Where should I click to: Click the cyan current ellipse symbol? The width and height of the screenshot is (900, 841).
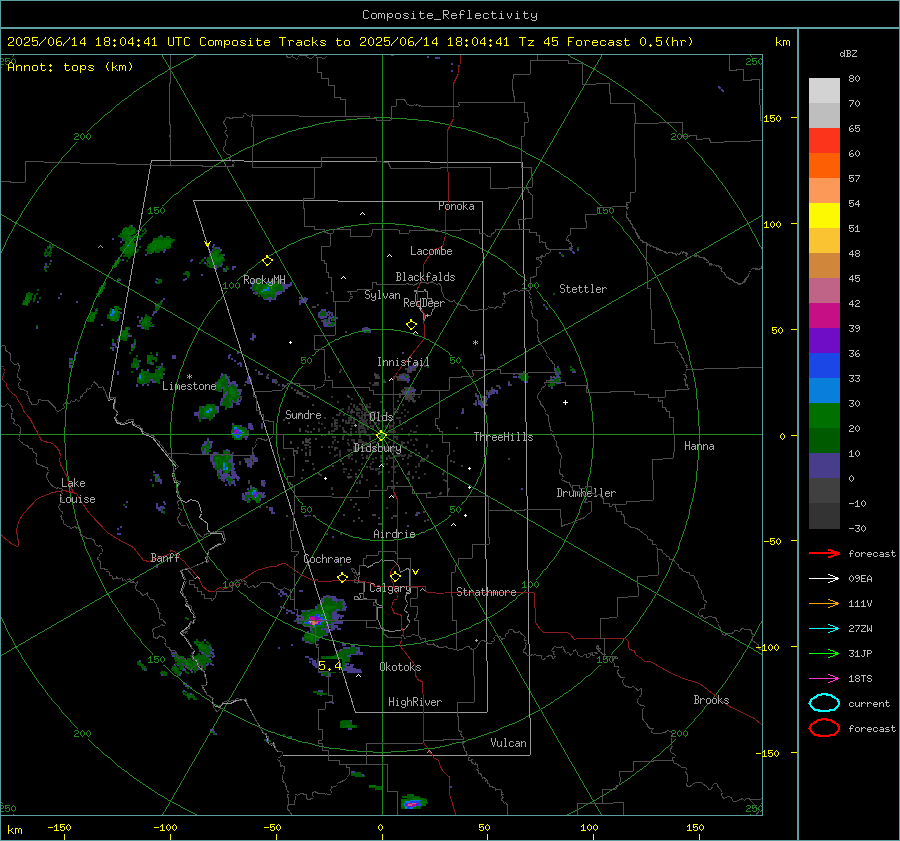[824, 703]
